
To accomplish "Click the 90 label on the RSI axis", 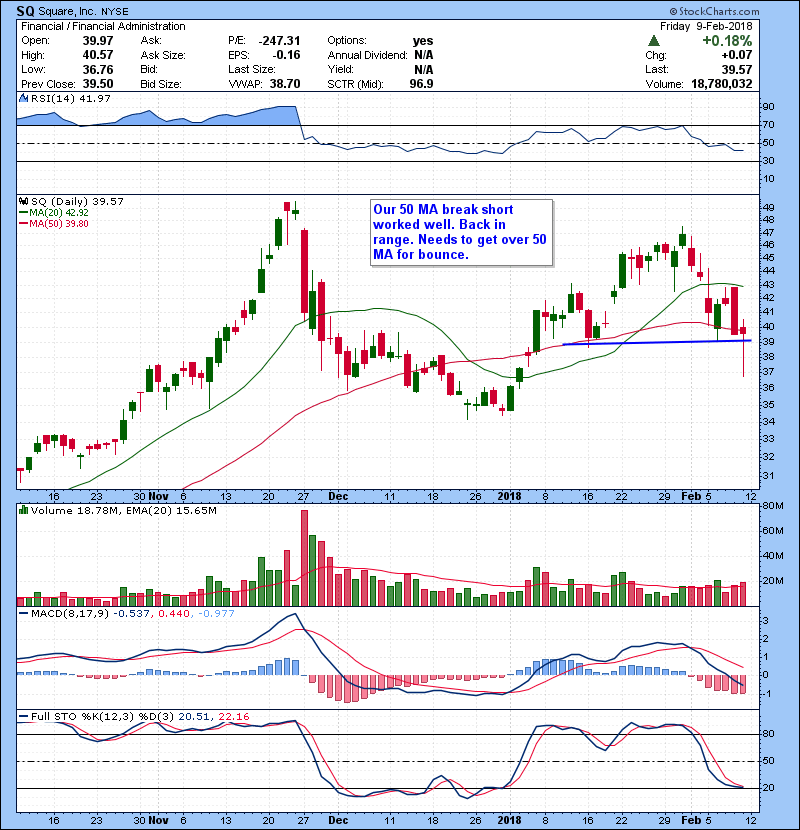I will [768, 106].
